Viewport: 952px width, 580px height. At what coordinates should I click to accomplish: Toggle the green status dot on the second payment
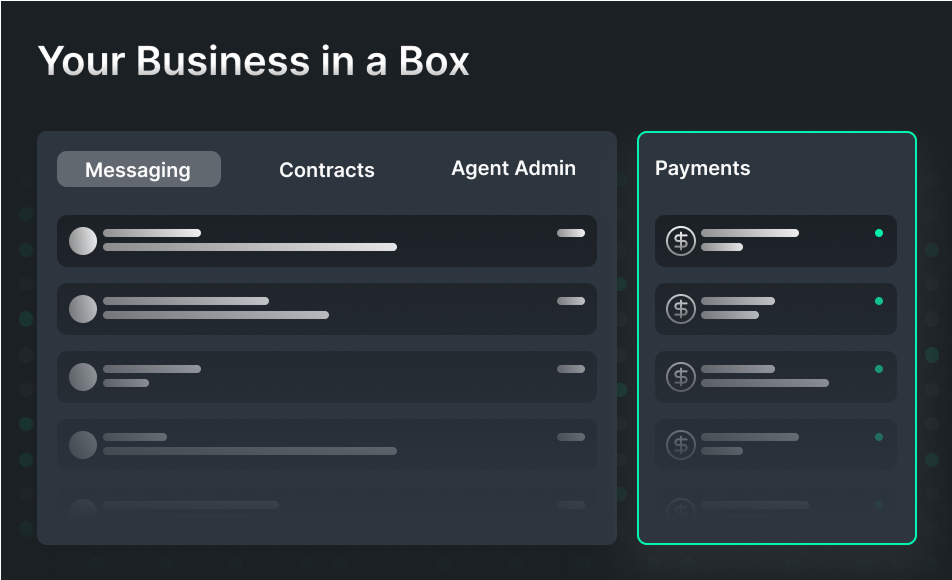point(879,300)
